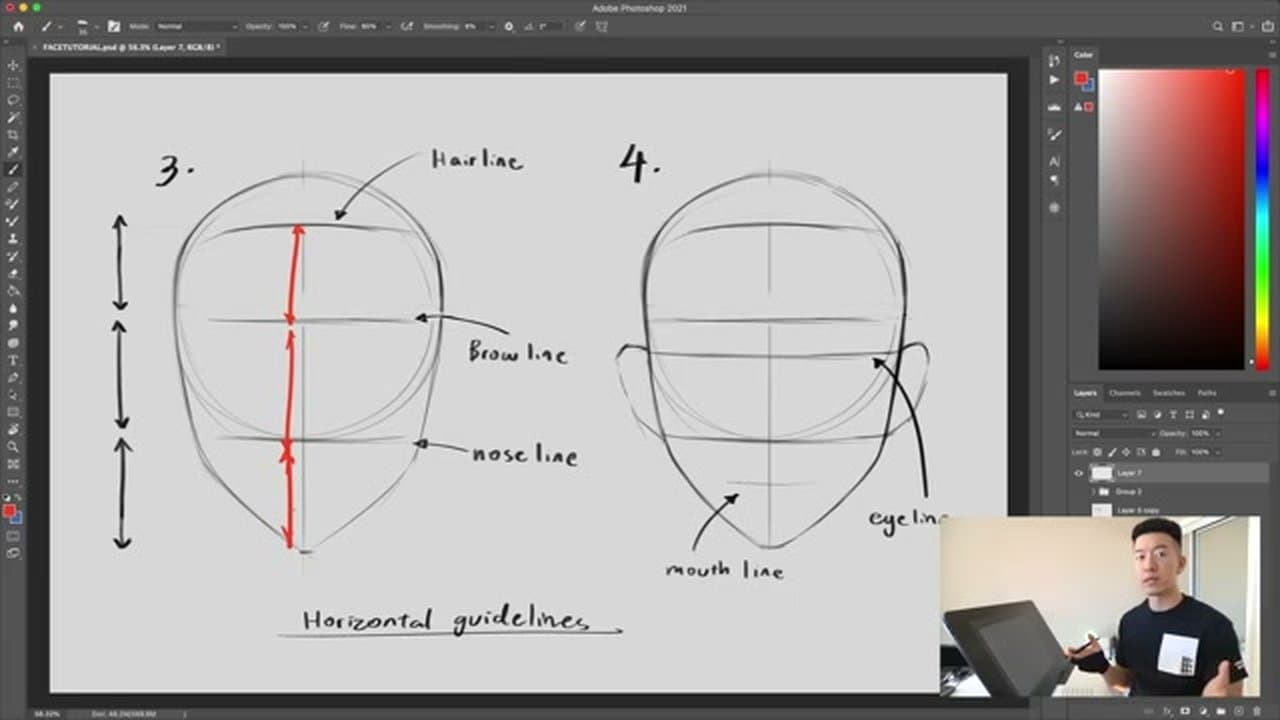Select the Color panel tab

(x=1084, y=55)
